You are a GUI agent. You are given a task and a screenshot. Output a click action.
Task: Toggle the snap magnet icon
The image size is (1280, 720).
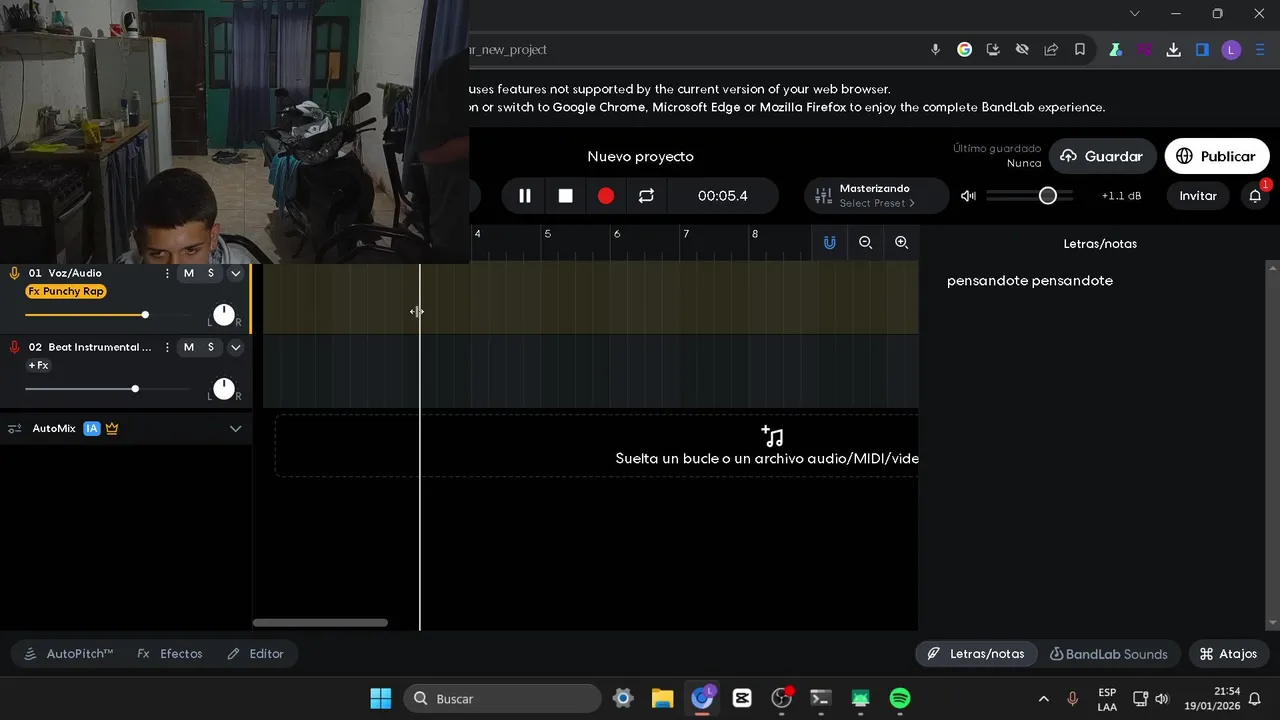[x=829, y=243]
